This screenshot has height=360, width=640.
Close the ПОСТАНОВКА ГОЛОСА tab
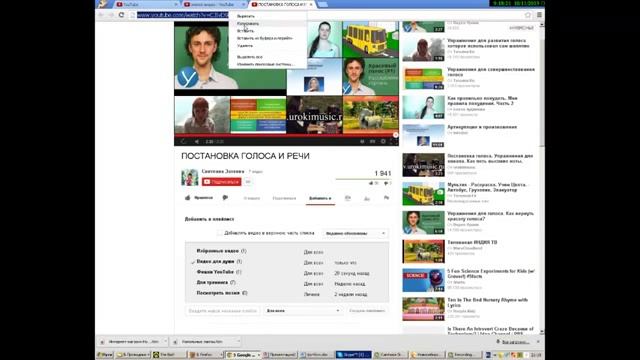coord(311,4)
